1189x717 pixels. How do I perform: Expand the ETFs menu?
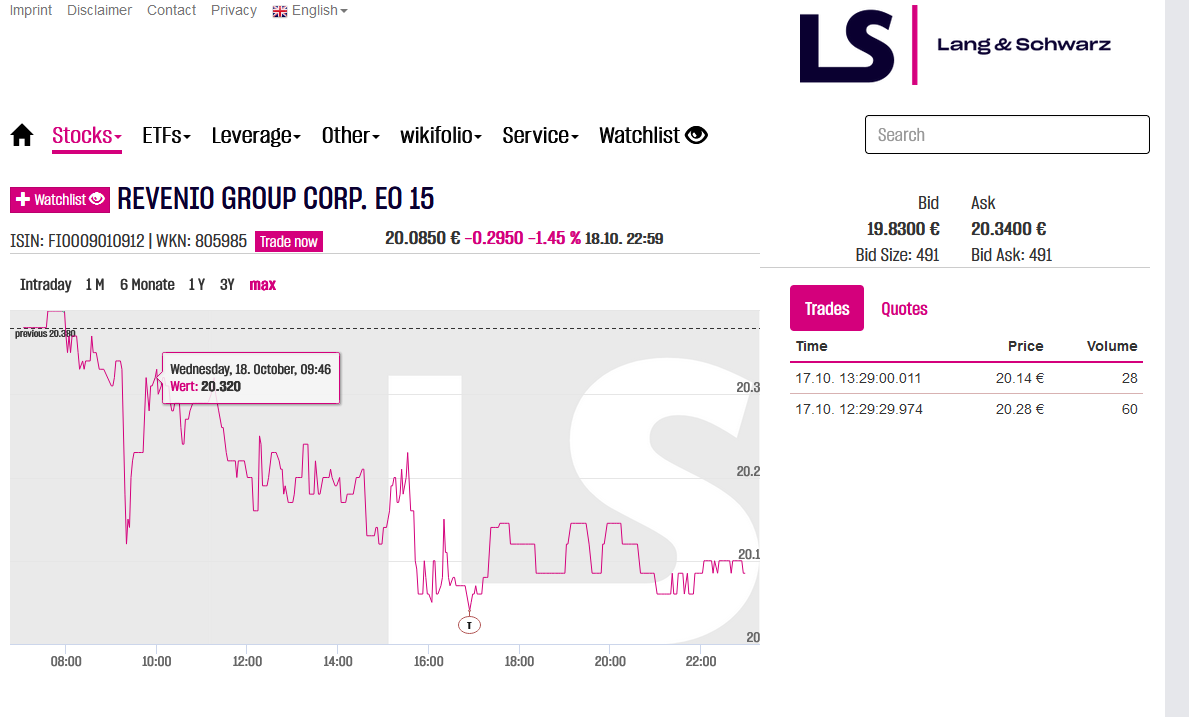pyautogui.click(x=166, y=135)
